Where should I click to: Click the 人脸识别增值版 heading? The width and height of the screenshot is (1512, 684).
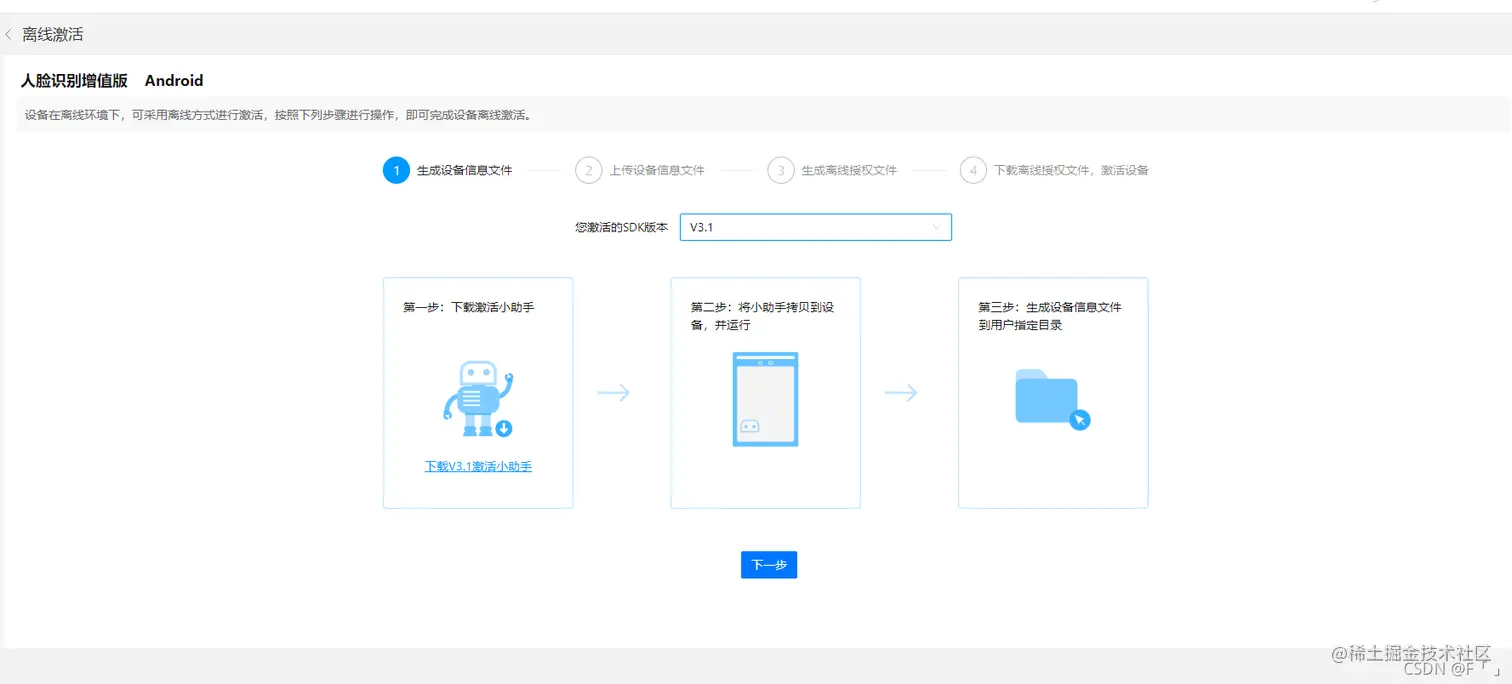(72, 81)
